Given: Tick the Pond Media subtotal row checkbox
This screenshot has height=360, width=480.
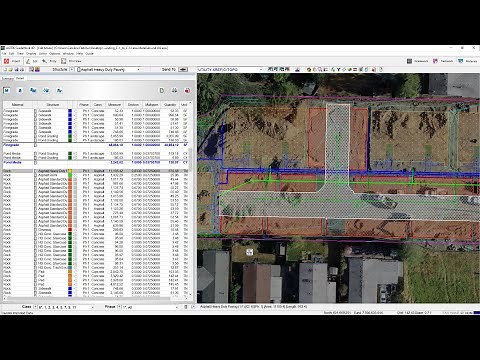Looking at the screenshot, I should click(35, 162).
